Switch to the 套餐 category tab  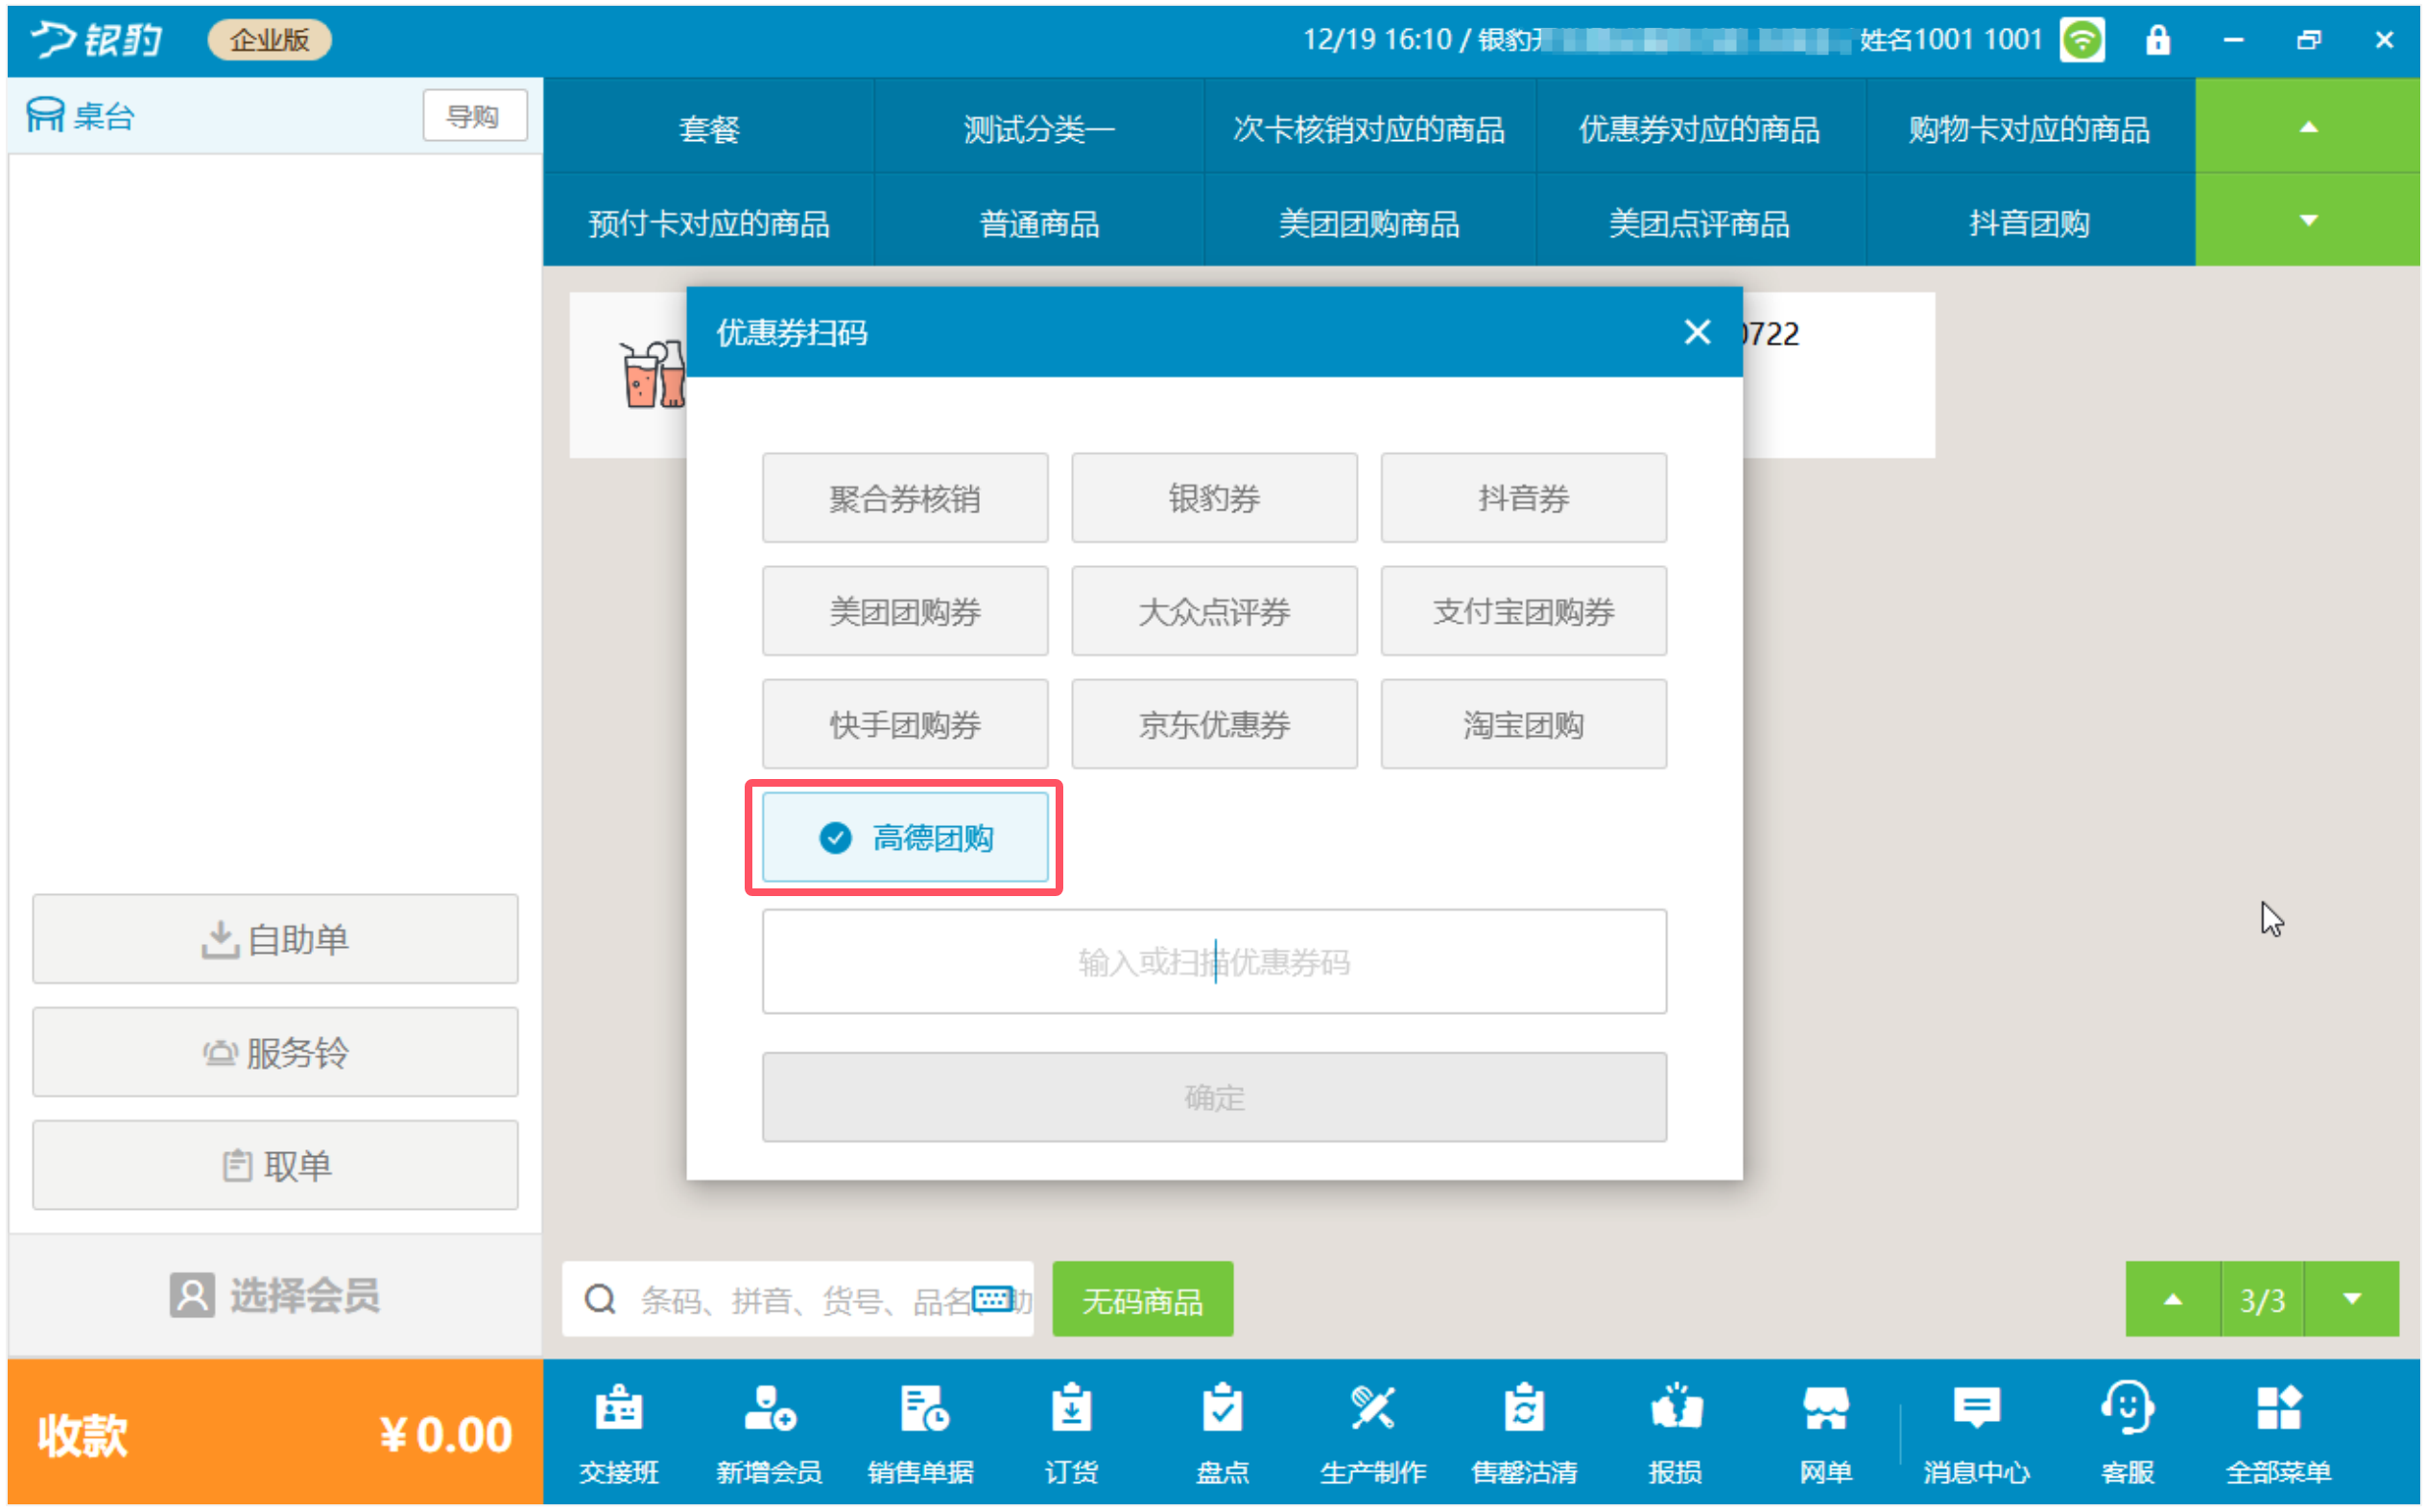coord(708,128)
